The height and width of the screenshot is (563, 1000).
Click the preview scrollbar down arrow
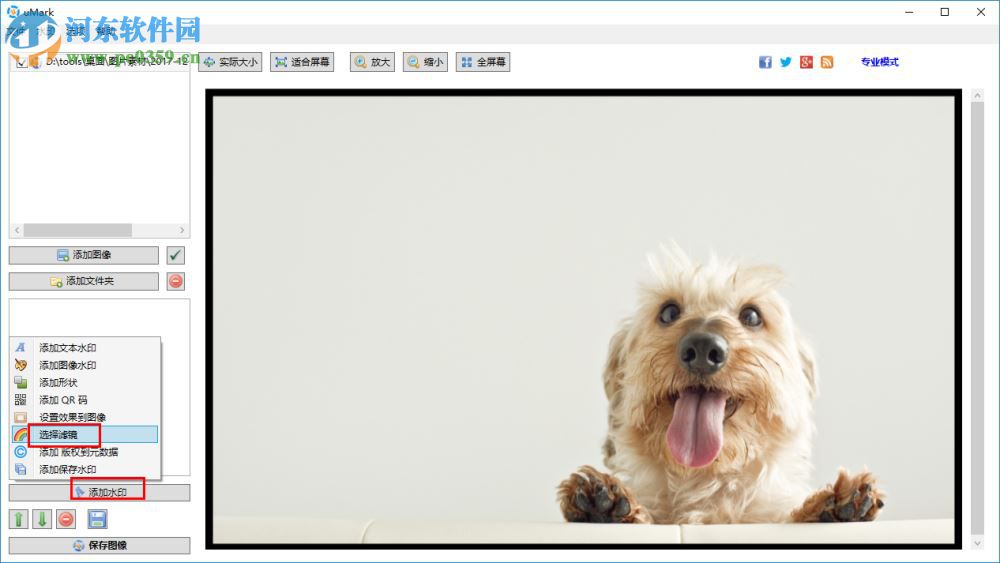pos(977,543)
